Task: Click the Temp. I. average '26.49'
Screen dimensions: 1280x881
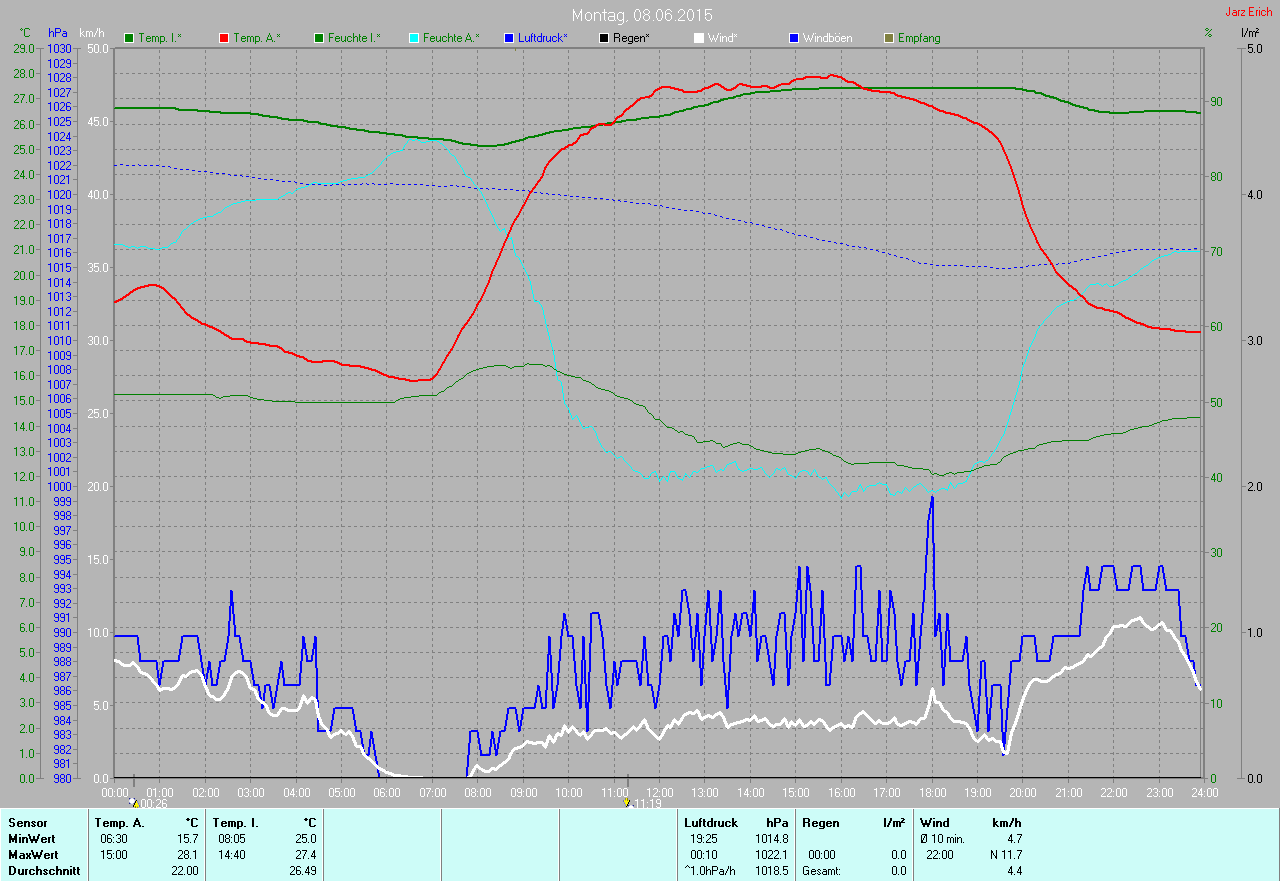Action: click(x=302, y=871)
